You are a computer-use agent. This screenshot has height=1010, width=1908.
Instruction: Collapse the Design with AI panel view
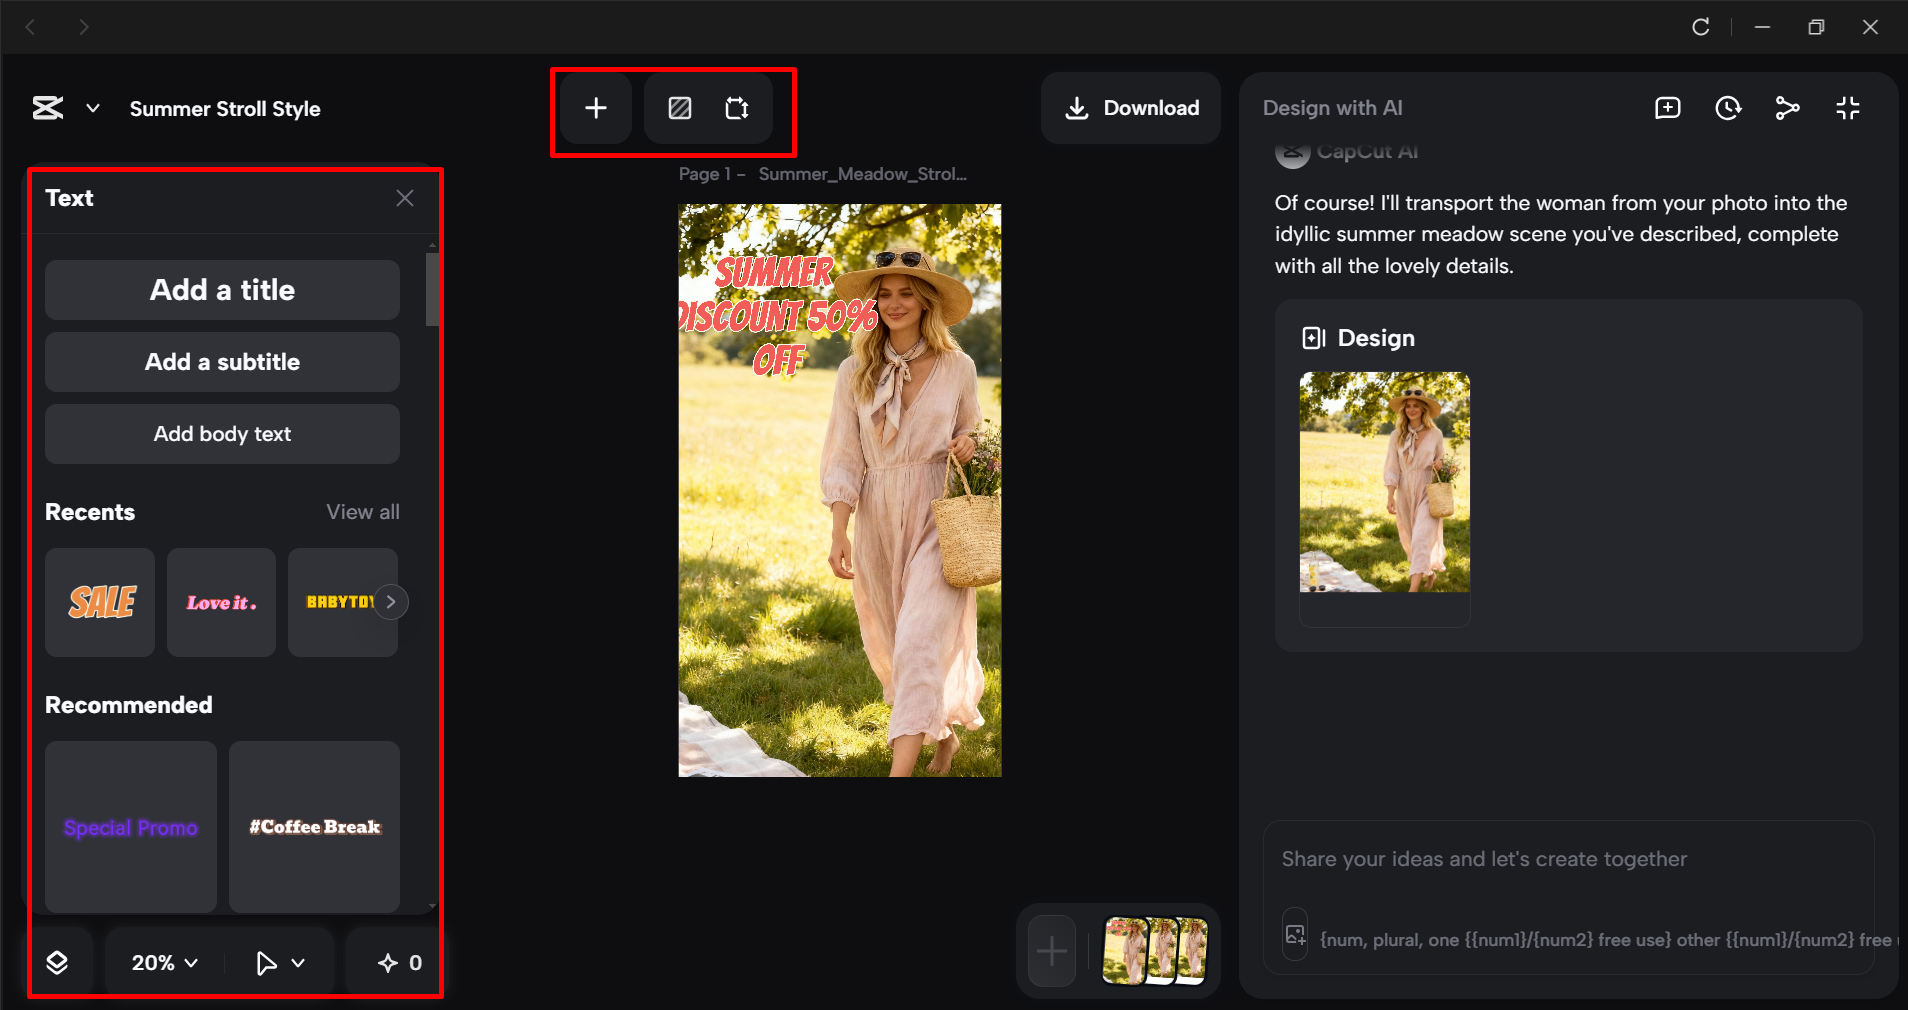pos(1847,108)
